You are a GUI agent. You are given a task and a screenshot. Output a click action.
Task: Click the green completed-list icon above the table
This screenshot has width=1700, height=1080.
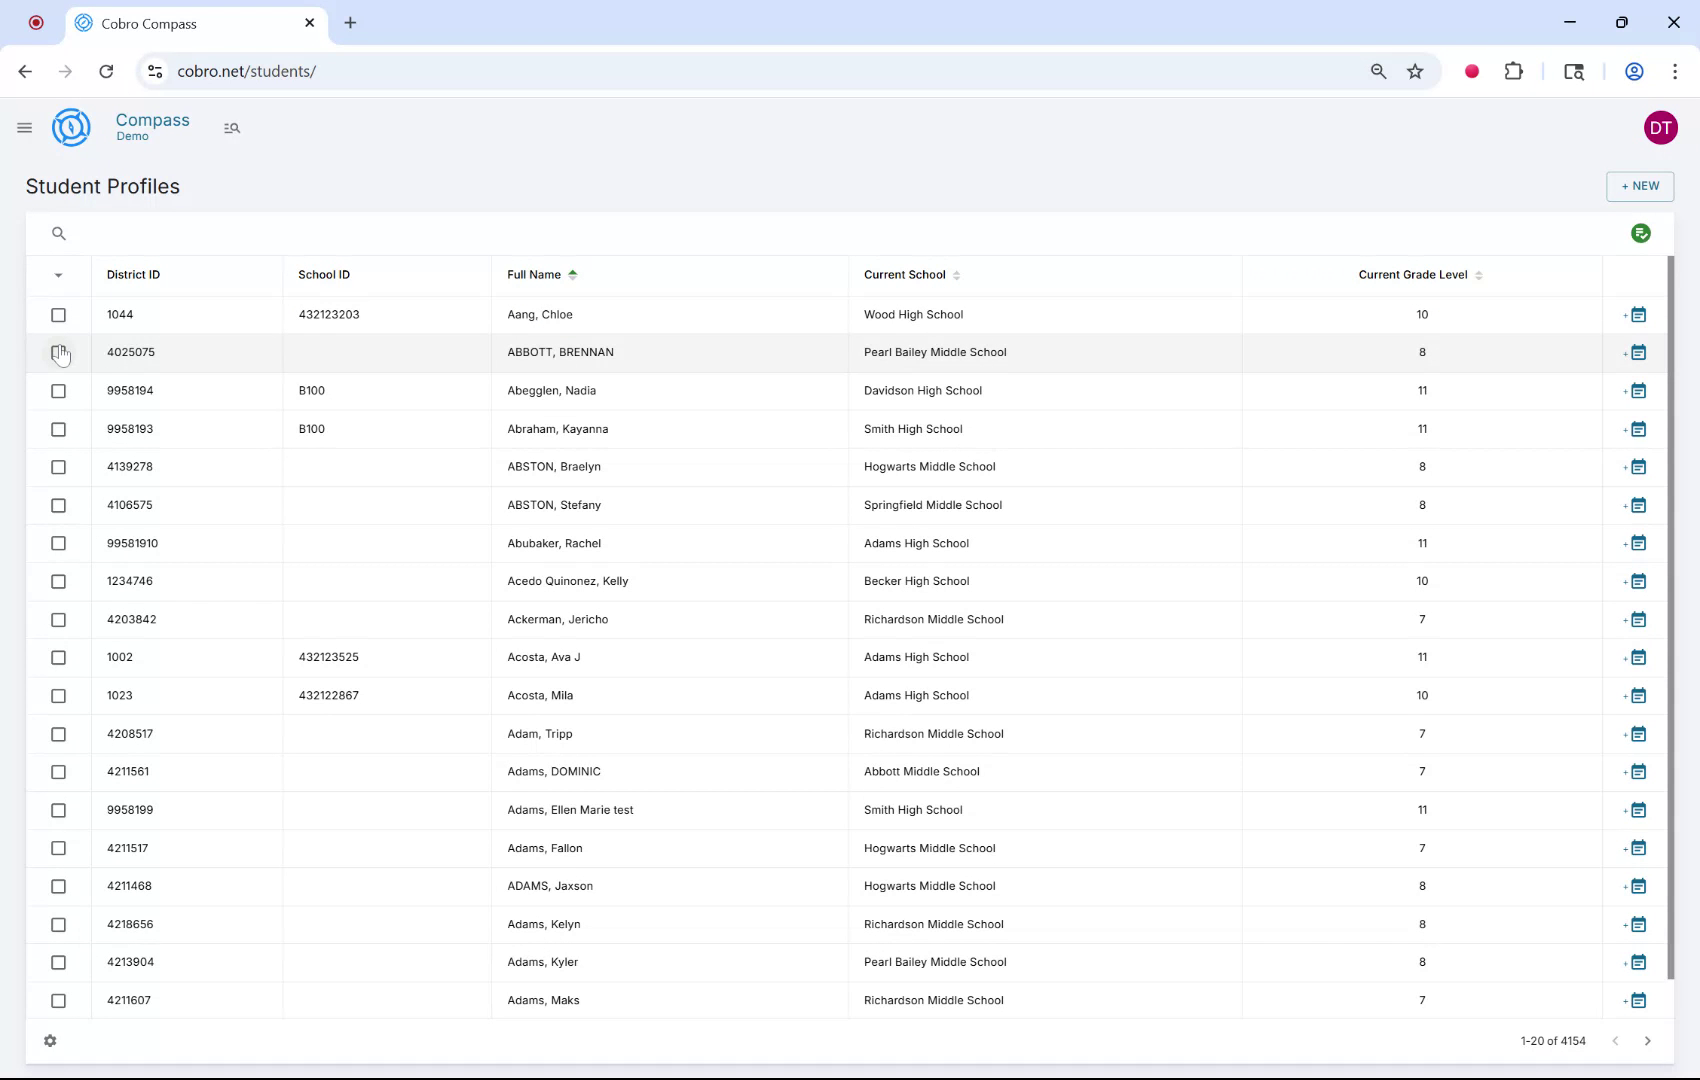coord(1640,233)
